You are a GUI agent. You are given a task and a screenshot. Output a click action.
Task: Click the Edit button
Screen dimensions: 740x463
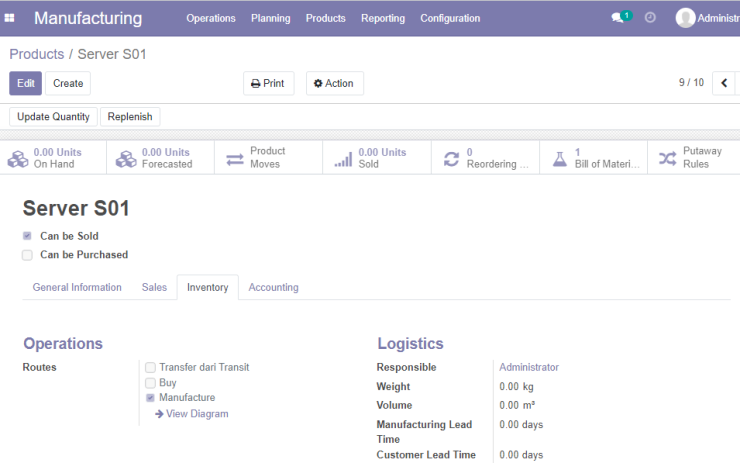[25, 83]
